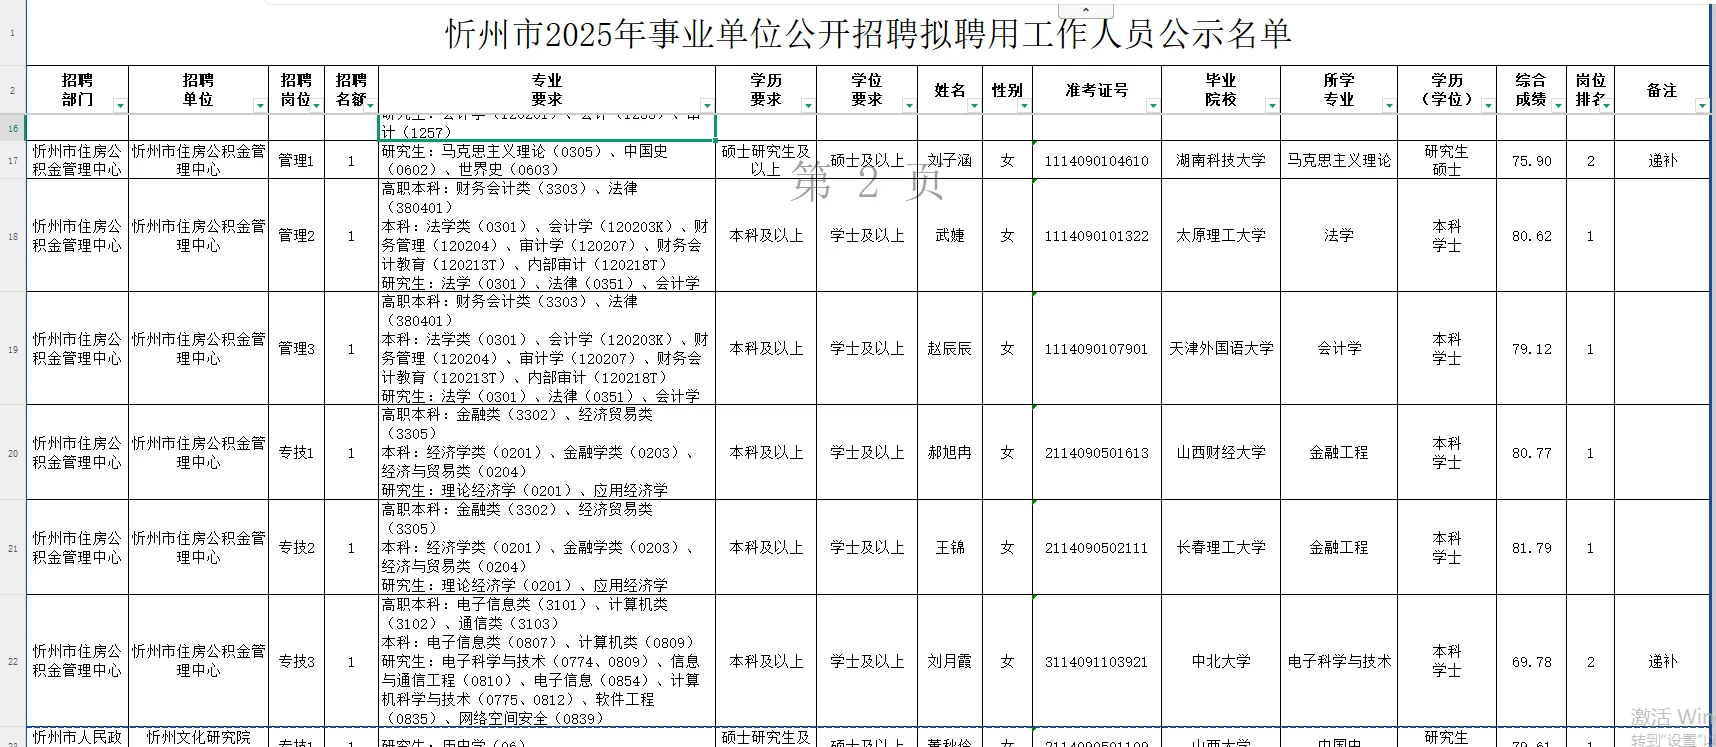Open the 学历要求 column filter dropdown

click(808, 106)
